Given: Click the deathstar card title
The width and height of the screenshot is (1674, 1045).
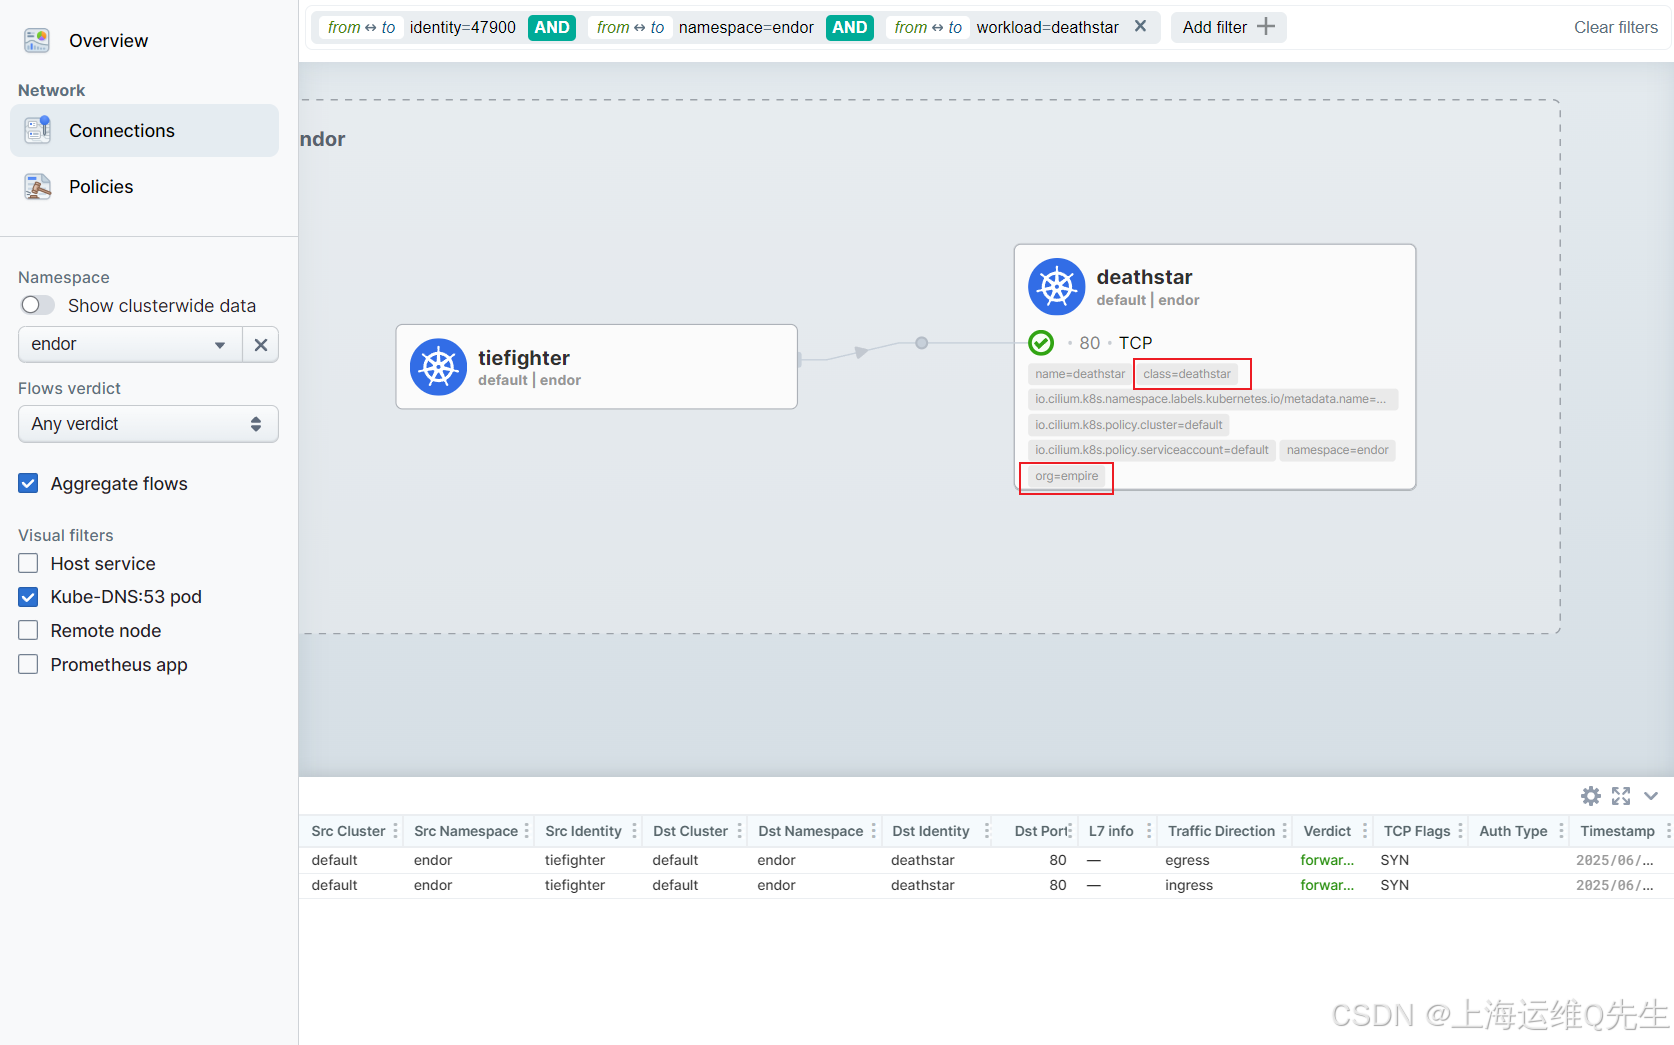Looking at the screenshot, I should pos(1144,277).
